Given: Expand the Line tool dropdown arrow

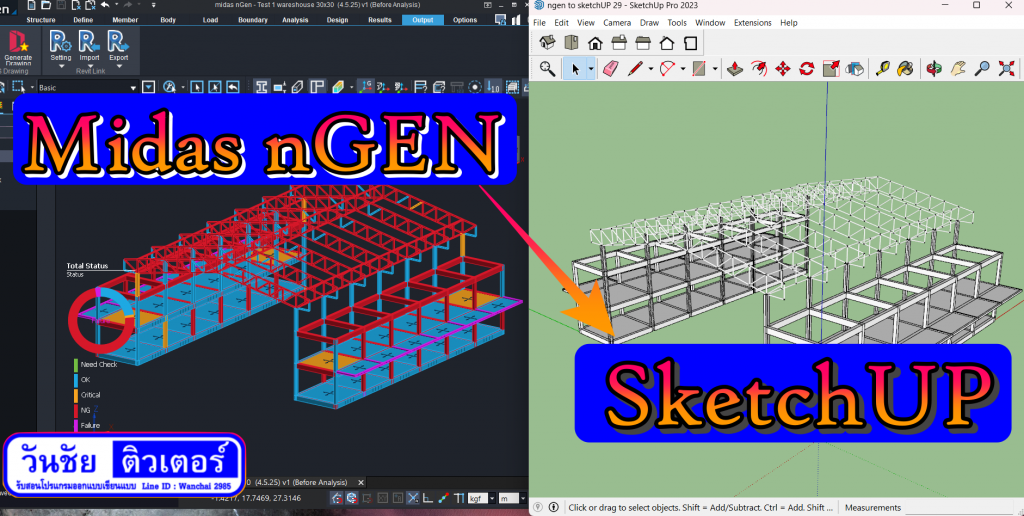Looking at the screenshot, I should pos(651,69).
